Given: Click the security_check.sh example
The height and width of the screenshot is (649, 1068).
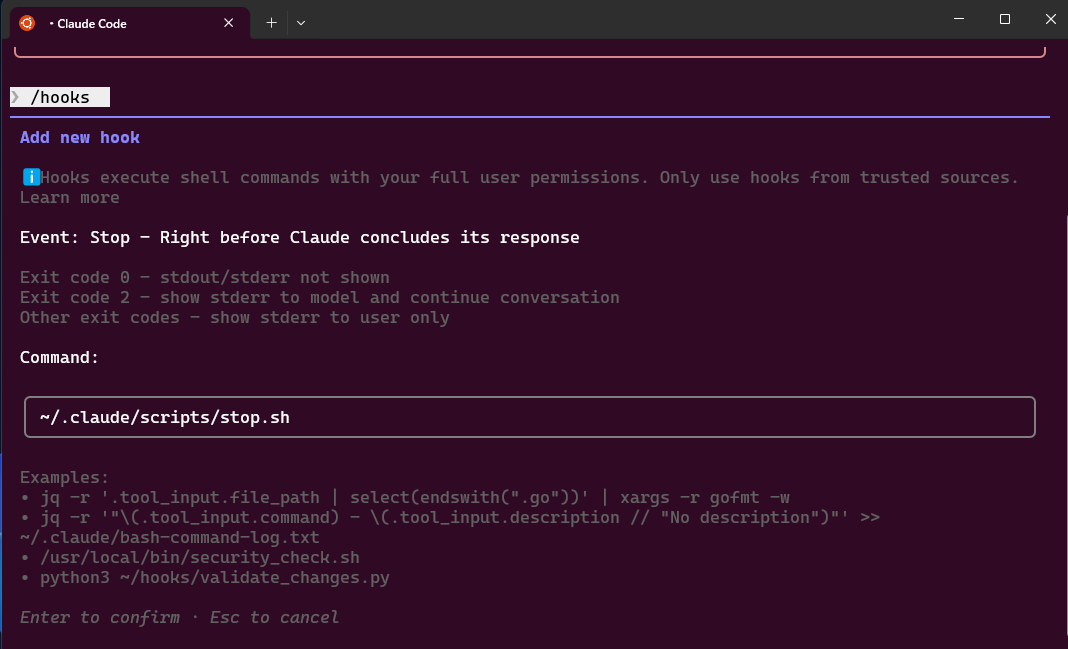Looking at the screenshot, I should coord(199,557).
